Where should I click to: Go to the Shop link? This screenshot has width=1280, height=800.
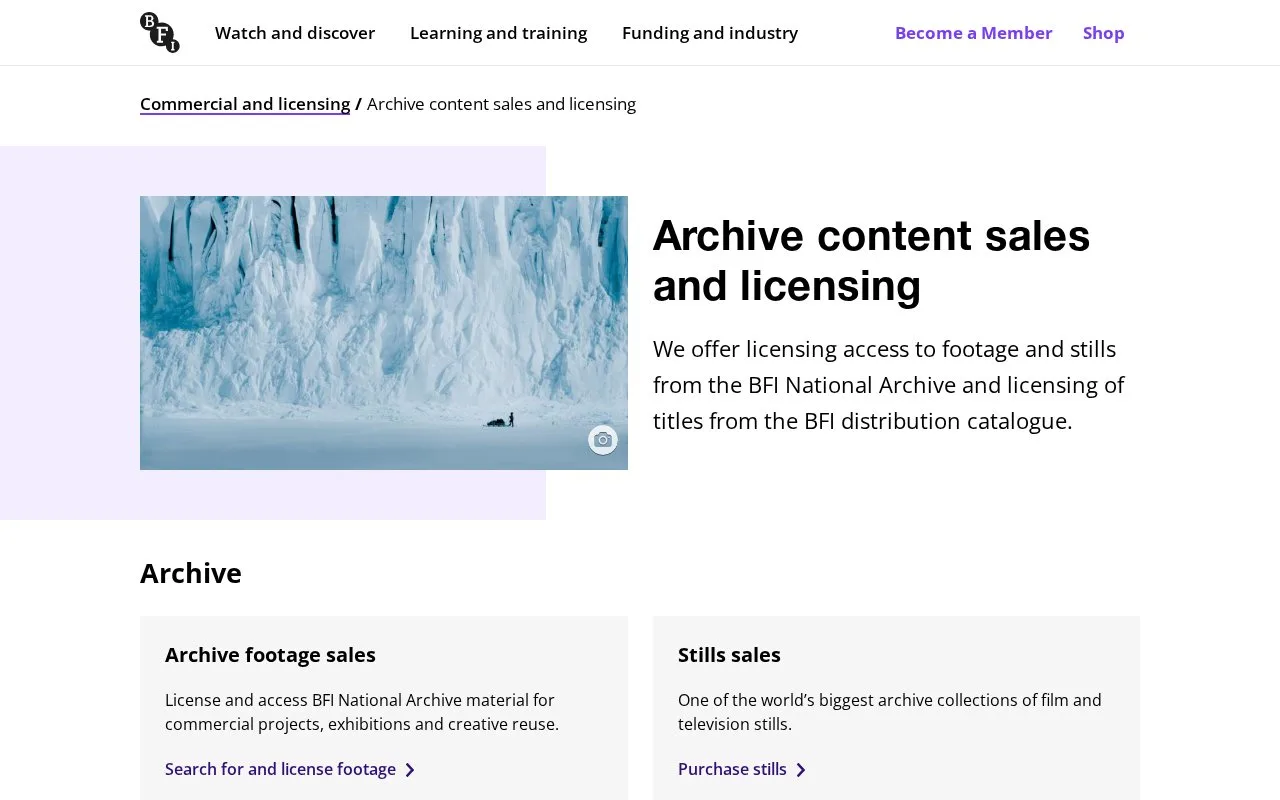tap(1104, 33)
